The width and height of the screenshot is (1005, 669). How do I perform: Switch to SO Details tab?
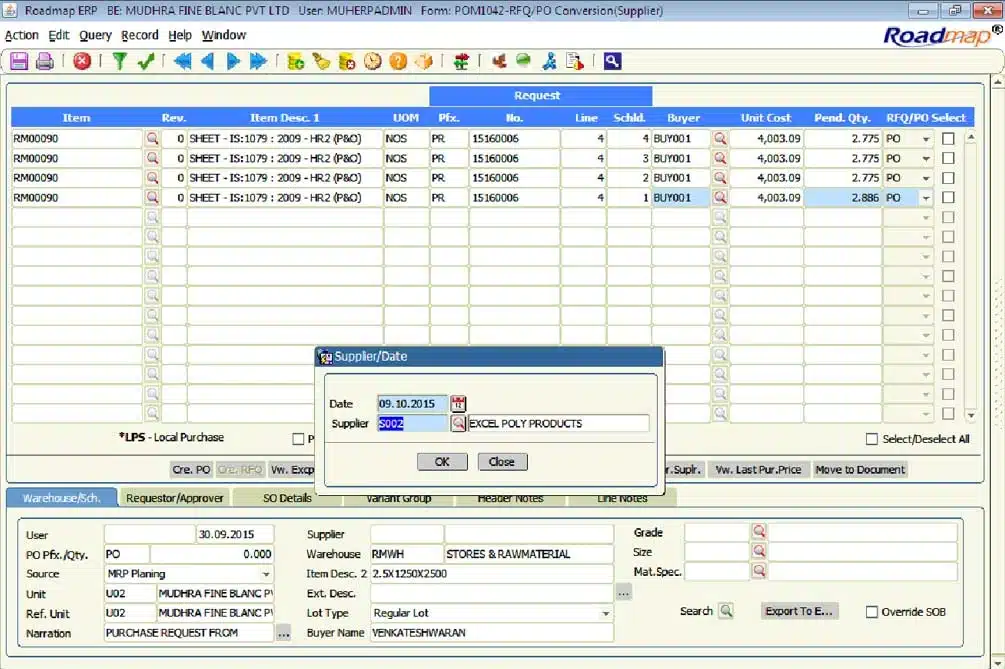click(287, 498)
